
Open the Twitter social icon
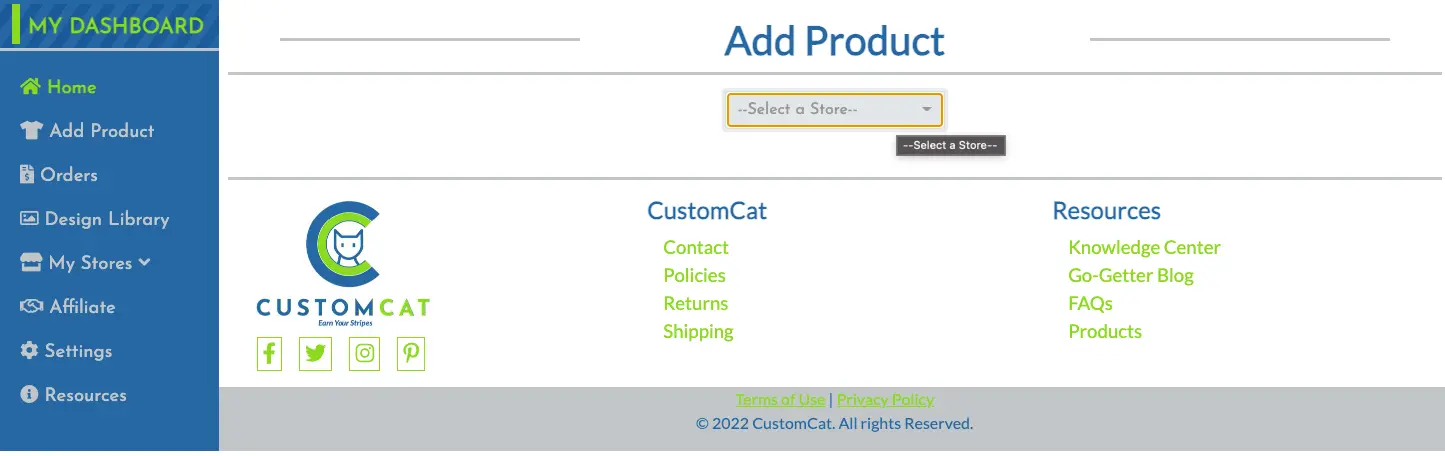316,354
